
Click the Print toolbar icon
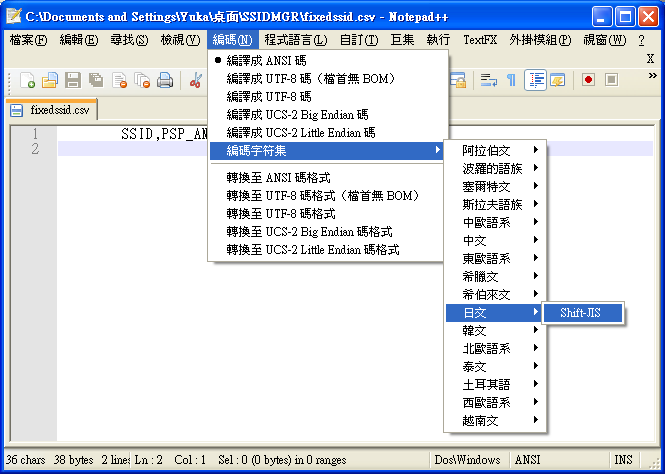(x=165, y=80)
